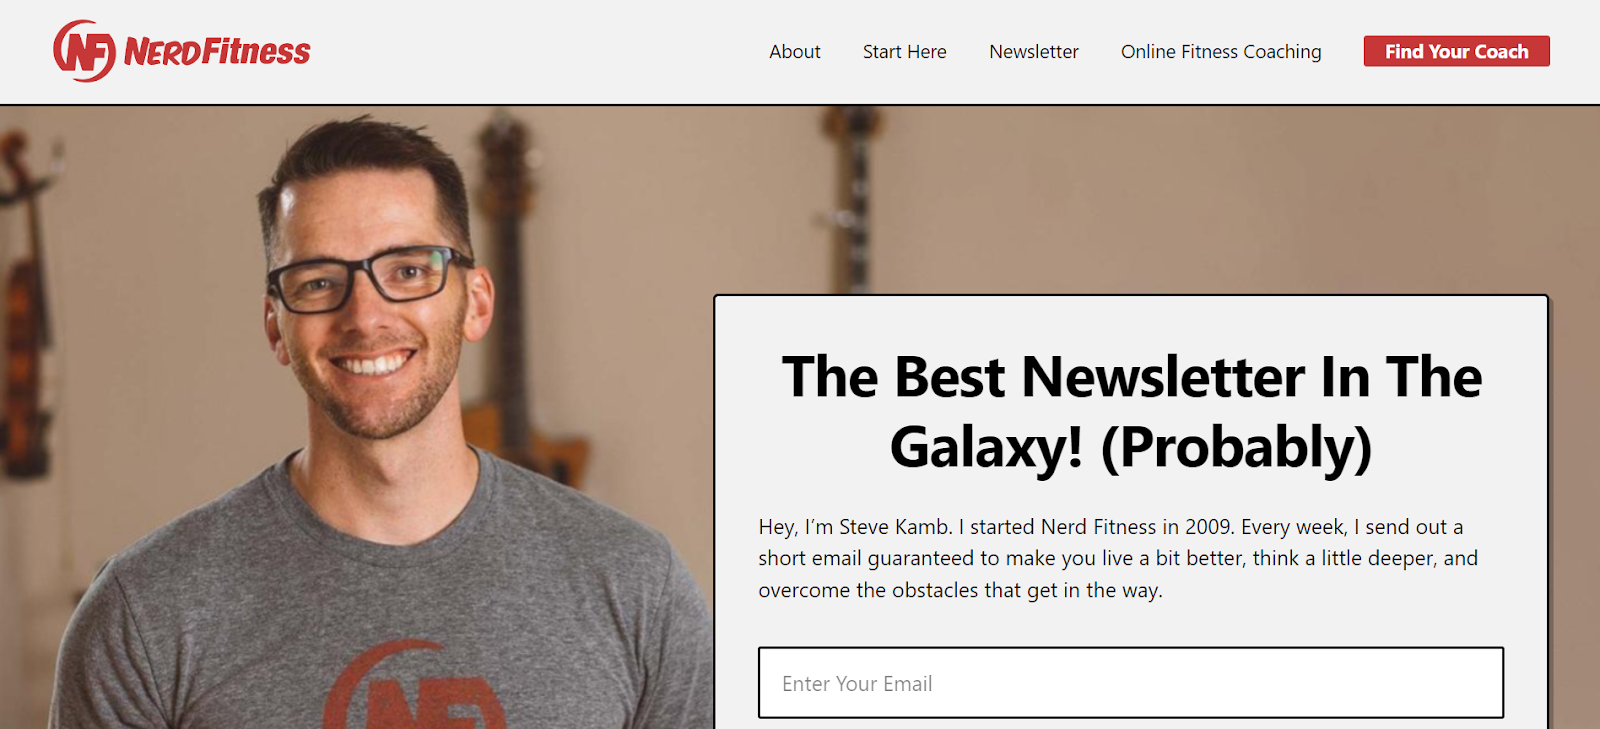This screenshot has width=1600, height=729.
Task: Select Online Fitness Coaching menu item
Action: pos(1221,52)
